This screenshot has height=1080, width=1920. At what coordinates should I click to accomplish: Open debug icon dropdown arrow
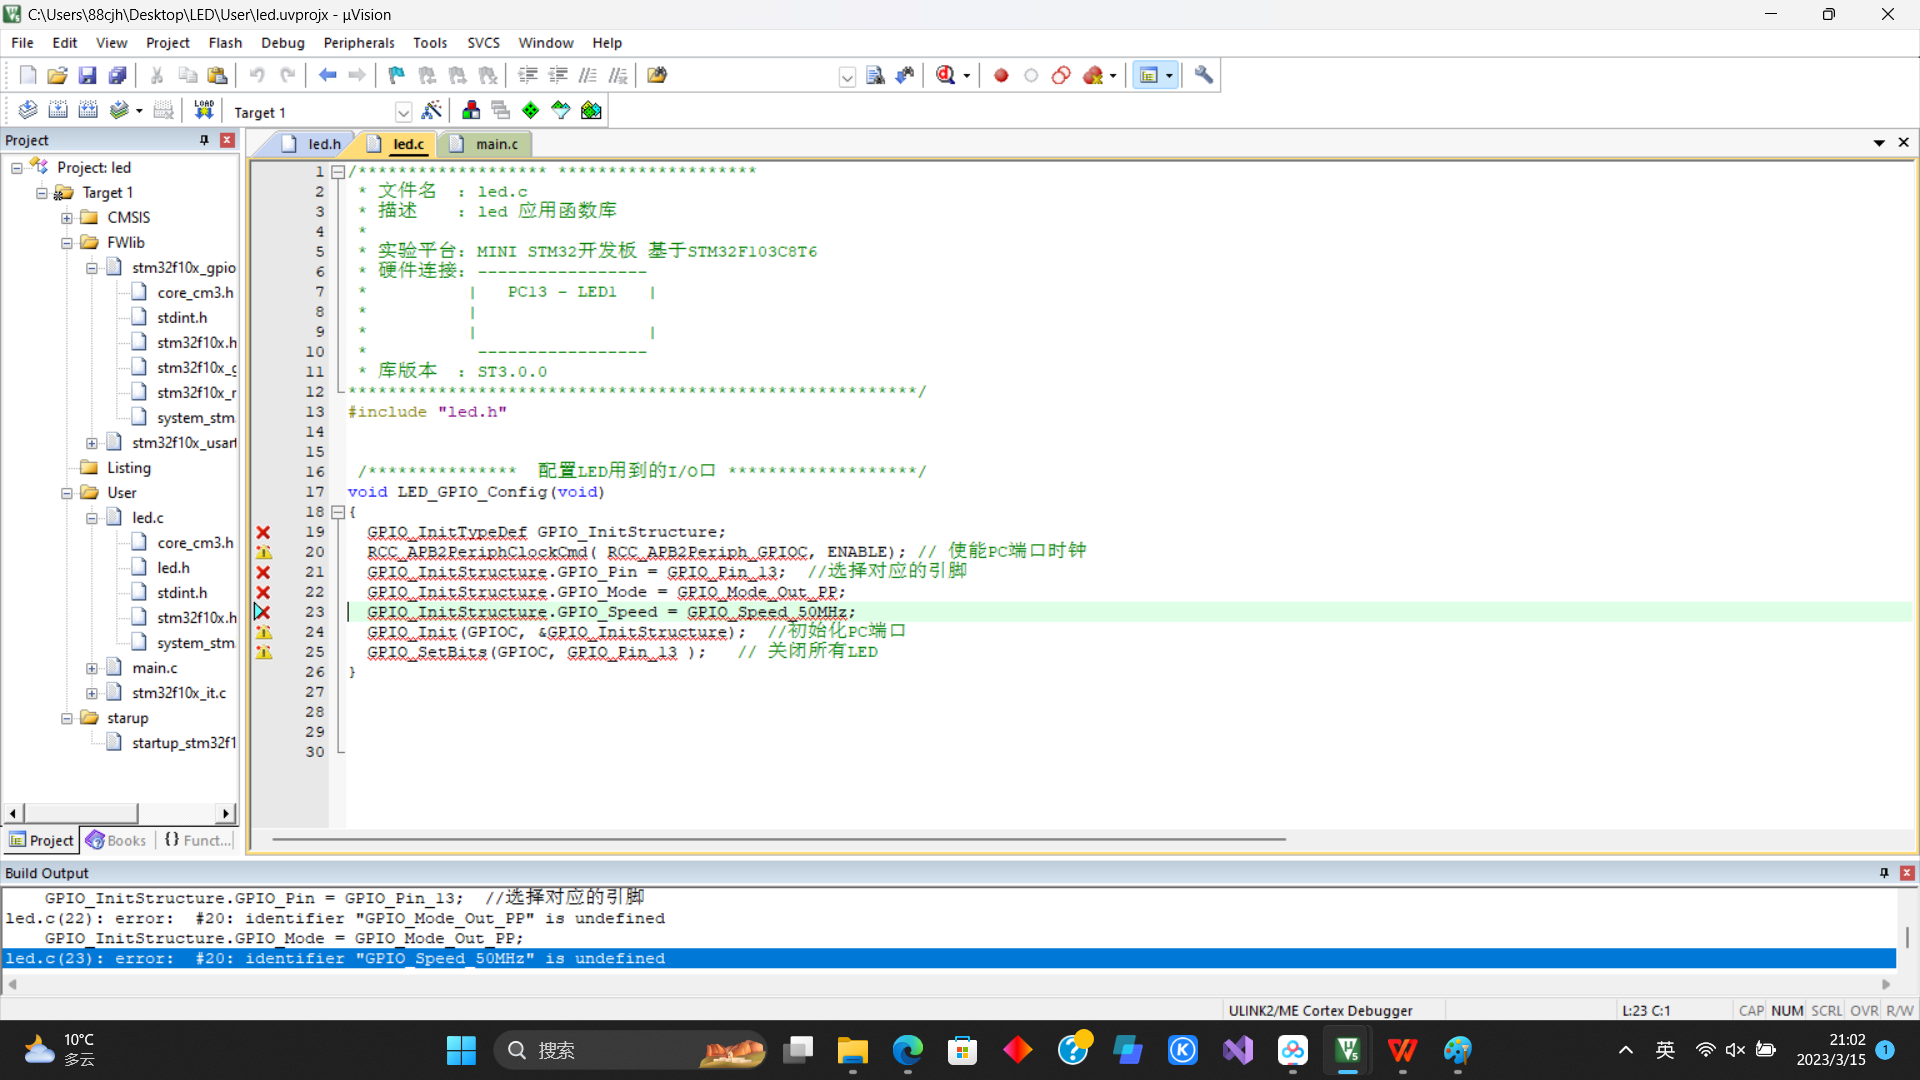(967, 76)
